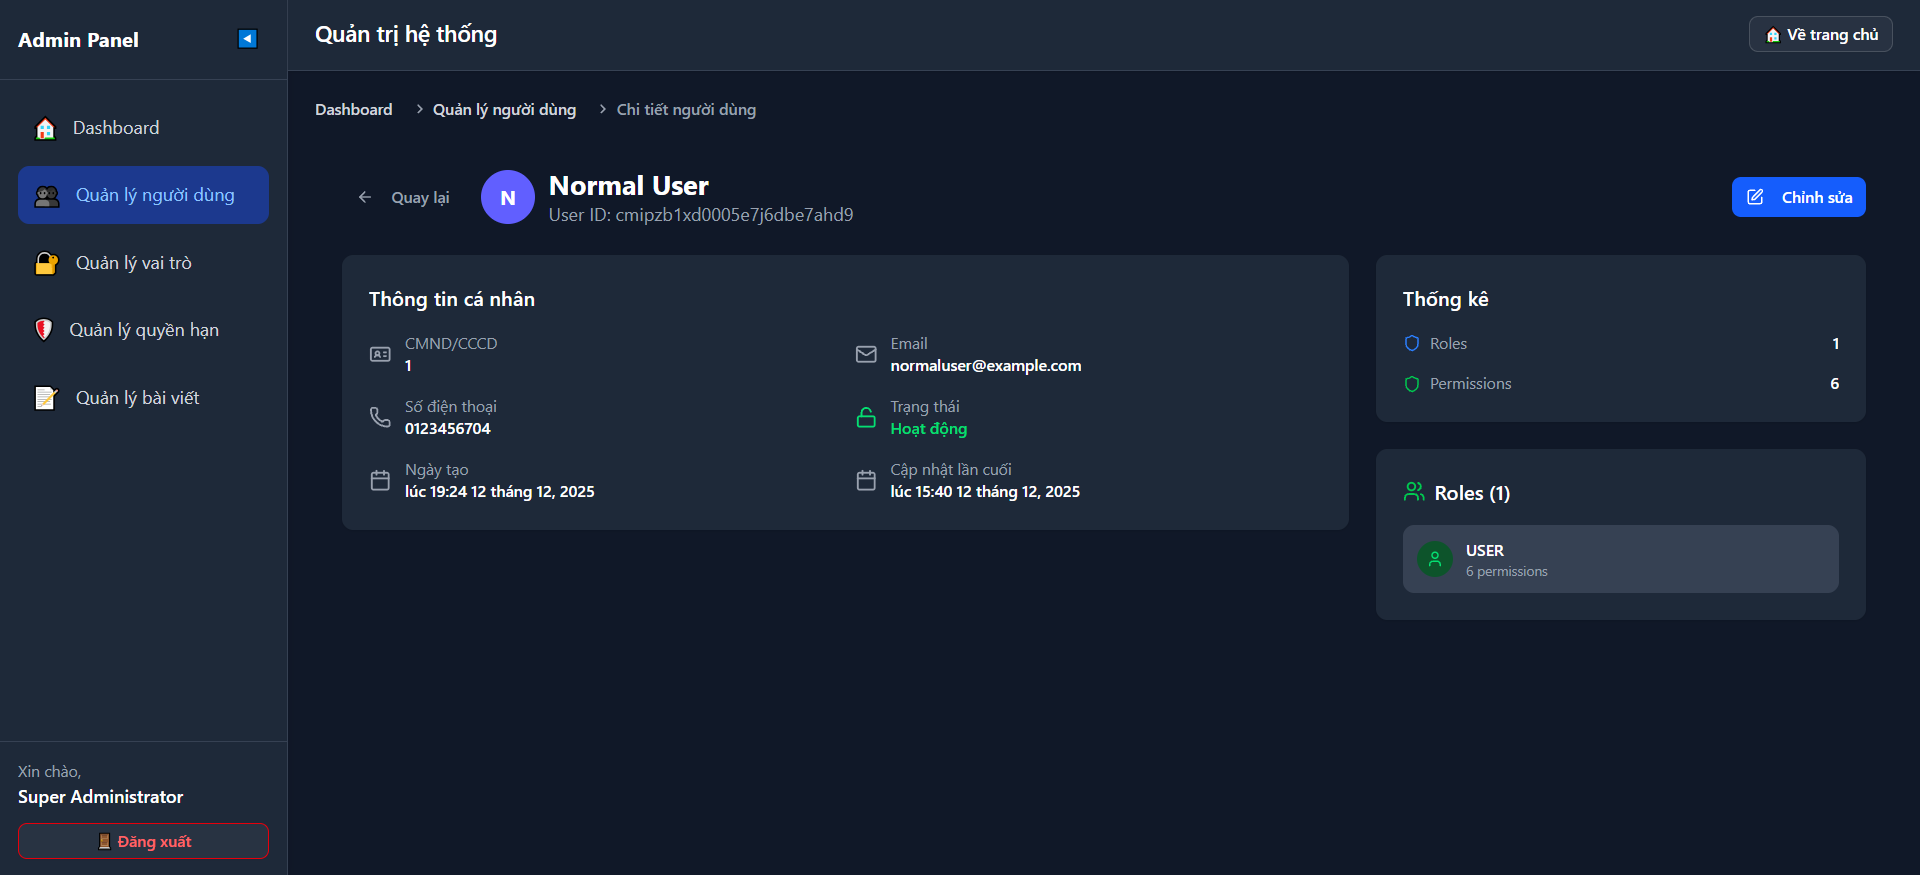Click the Dashboard house icon in sidebar

click(45, 129)
